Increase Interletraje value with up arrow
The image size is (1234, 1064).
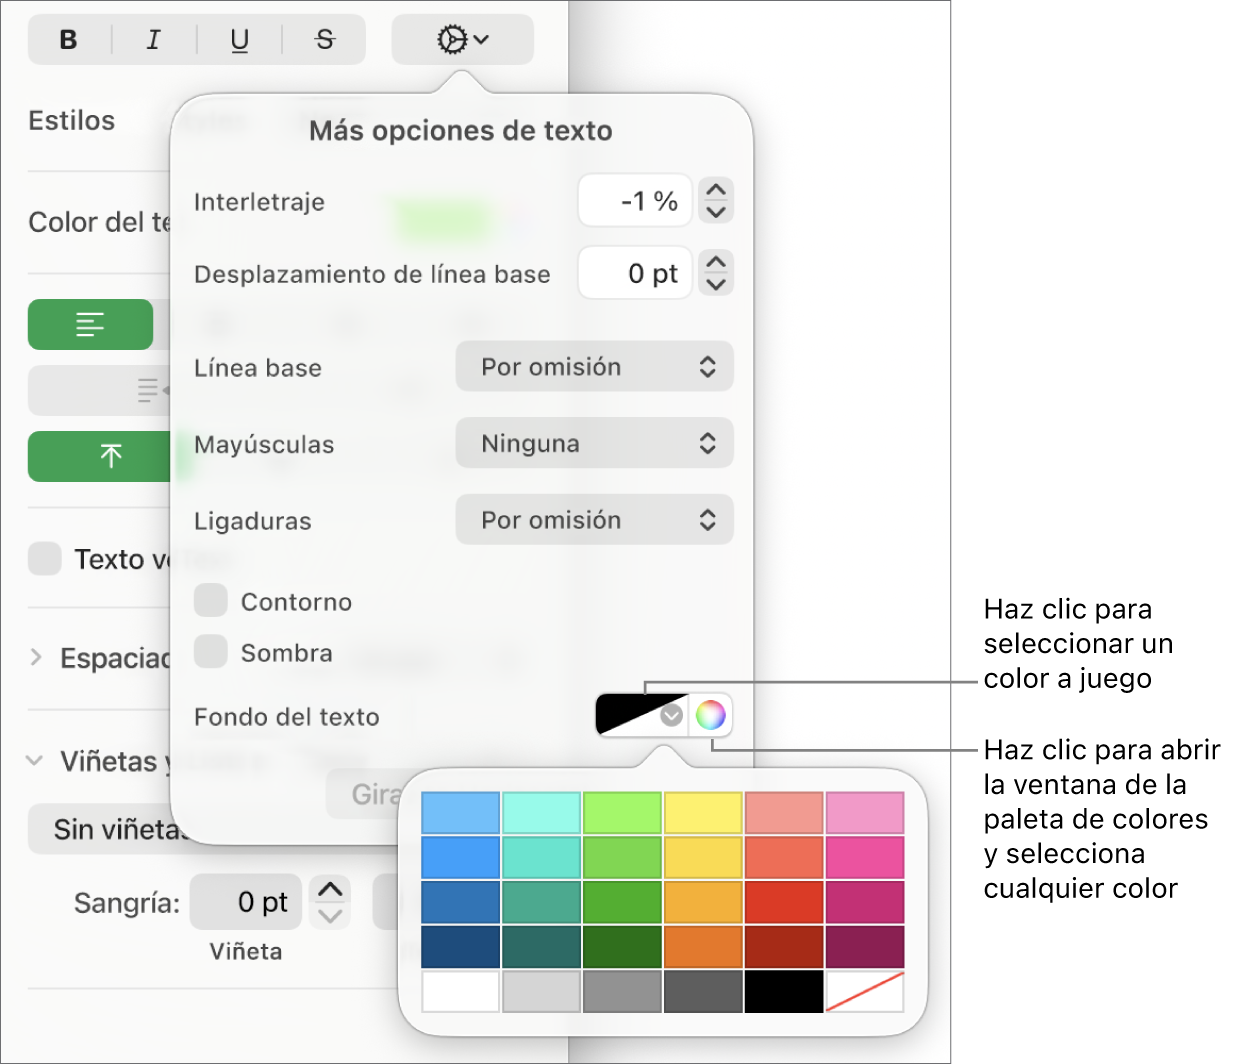point(716,189)
